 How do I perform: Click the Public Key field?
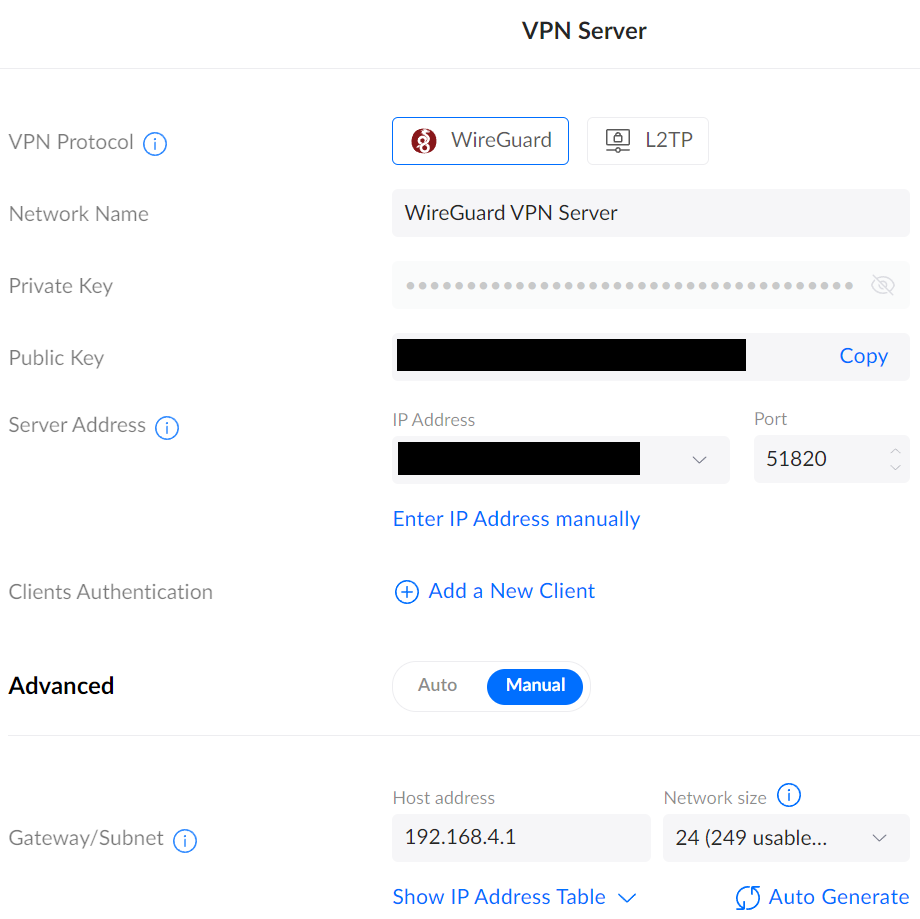pyautogui.click(x=651, y=357)
